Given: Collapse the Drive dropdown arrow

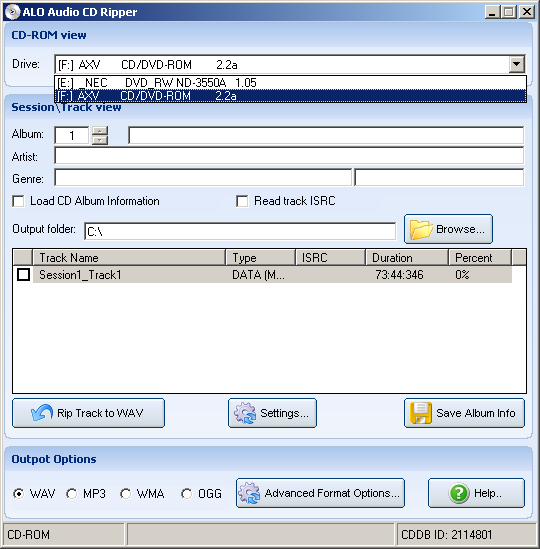Looking at the screenshot, I should click(516, 64).
